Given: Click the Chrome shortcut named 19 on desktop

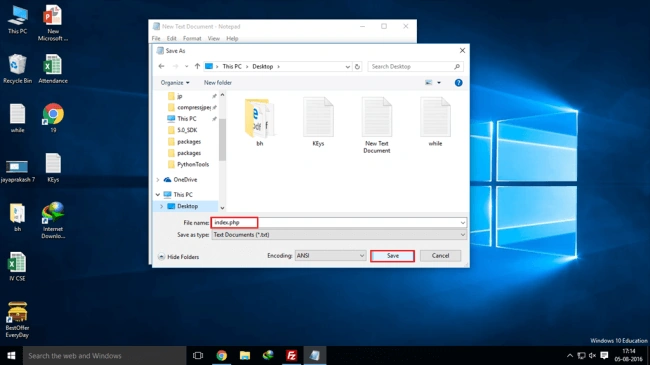Looking at the screenshot, I should coord(53,118).
